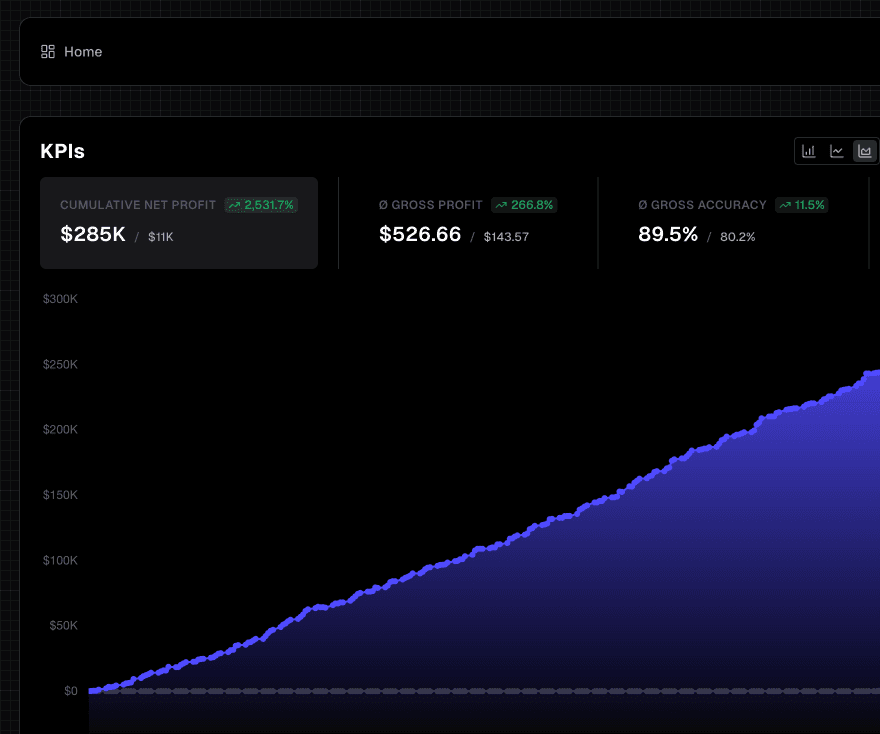The image size is (880, 734).
Task: Click the dashed $0 baseline on chart
Action: (x=484, y=691)
